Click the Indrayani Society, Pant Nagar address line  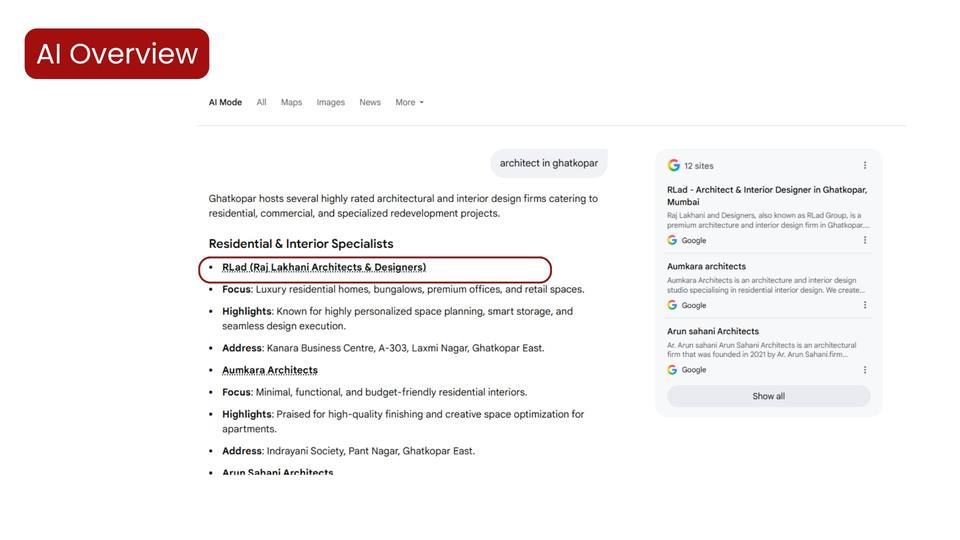[x=348, y=451]
